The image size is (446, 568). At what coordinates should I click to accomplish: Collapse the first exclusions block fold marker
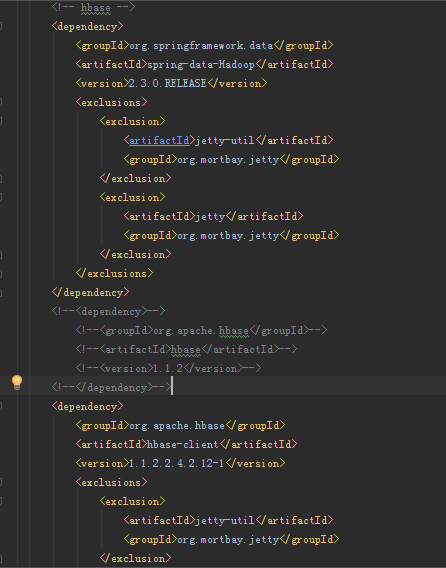1,102
